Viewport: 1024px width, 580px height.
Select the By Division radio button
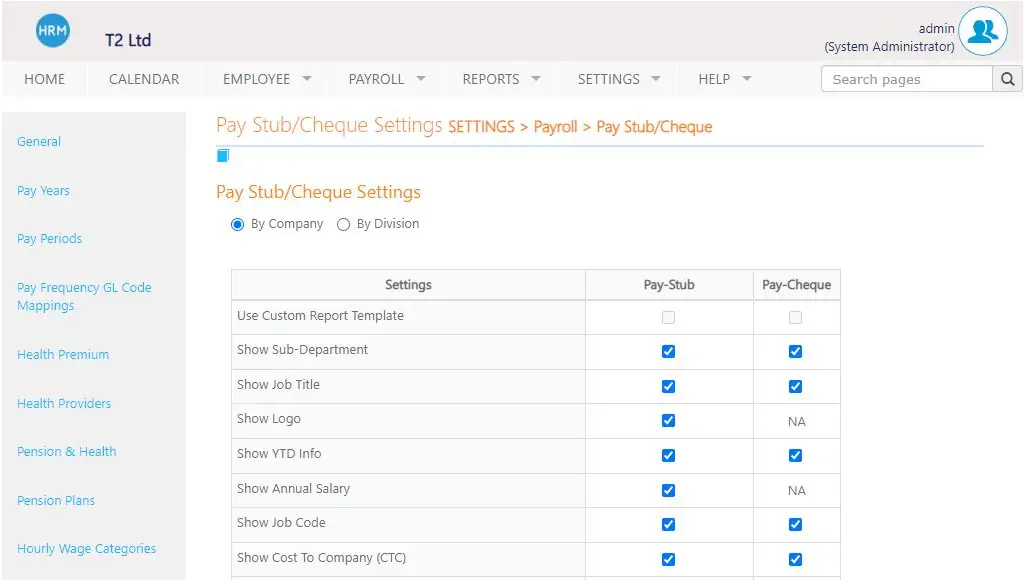click(x=344, y=225)
